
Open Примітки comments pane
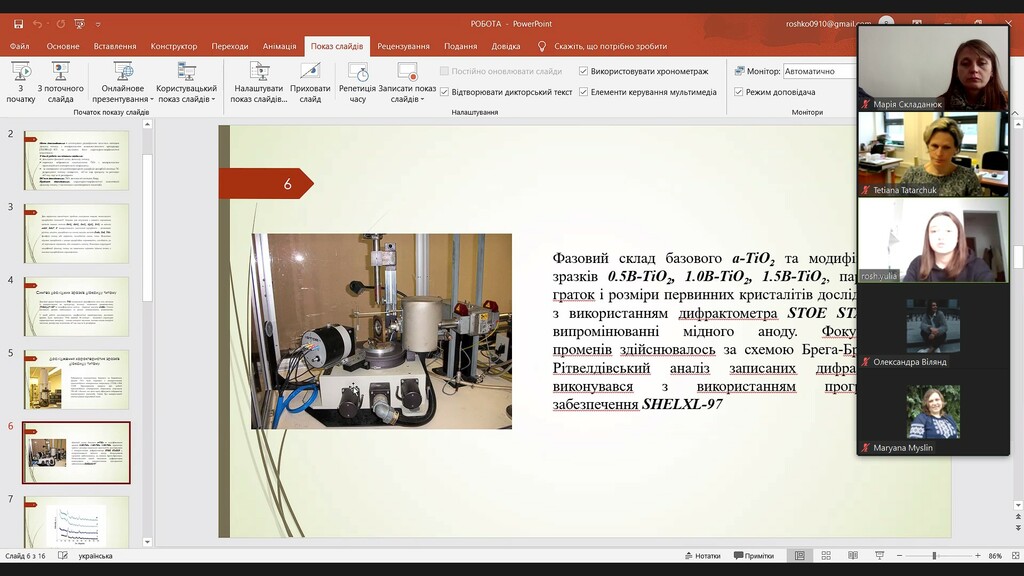754,556
